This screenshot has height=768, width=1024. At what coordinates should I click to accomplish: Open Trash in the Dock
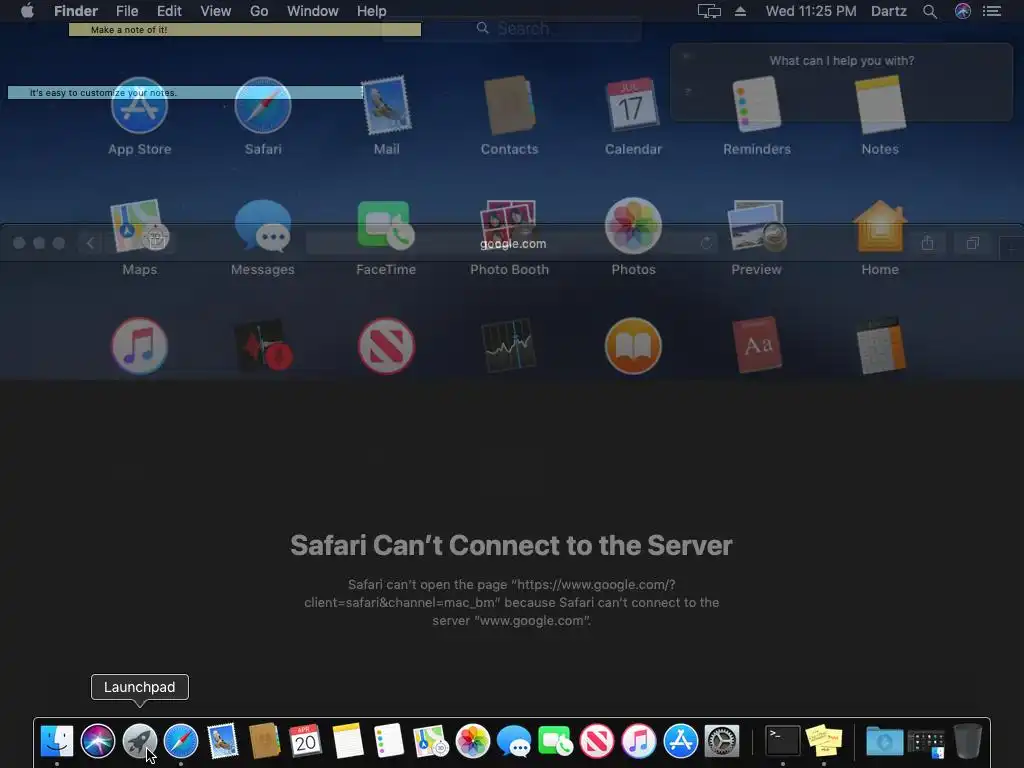click(x=968, y=741)
